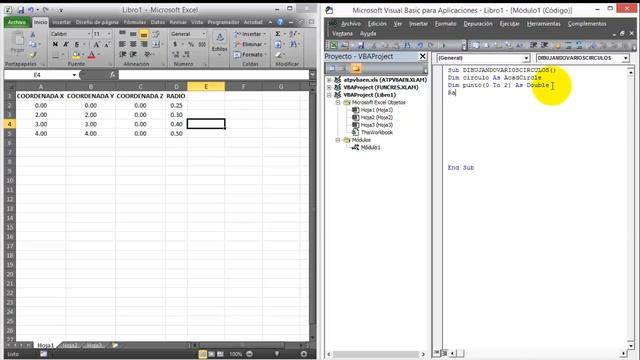The height and width of the screenshot is (360, 640).
Task: Click the save icon in VBA toolbar
Action: pos(361,45)
